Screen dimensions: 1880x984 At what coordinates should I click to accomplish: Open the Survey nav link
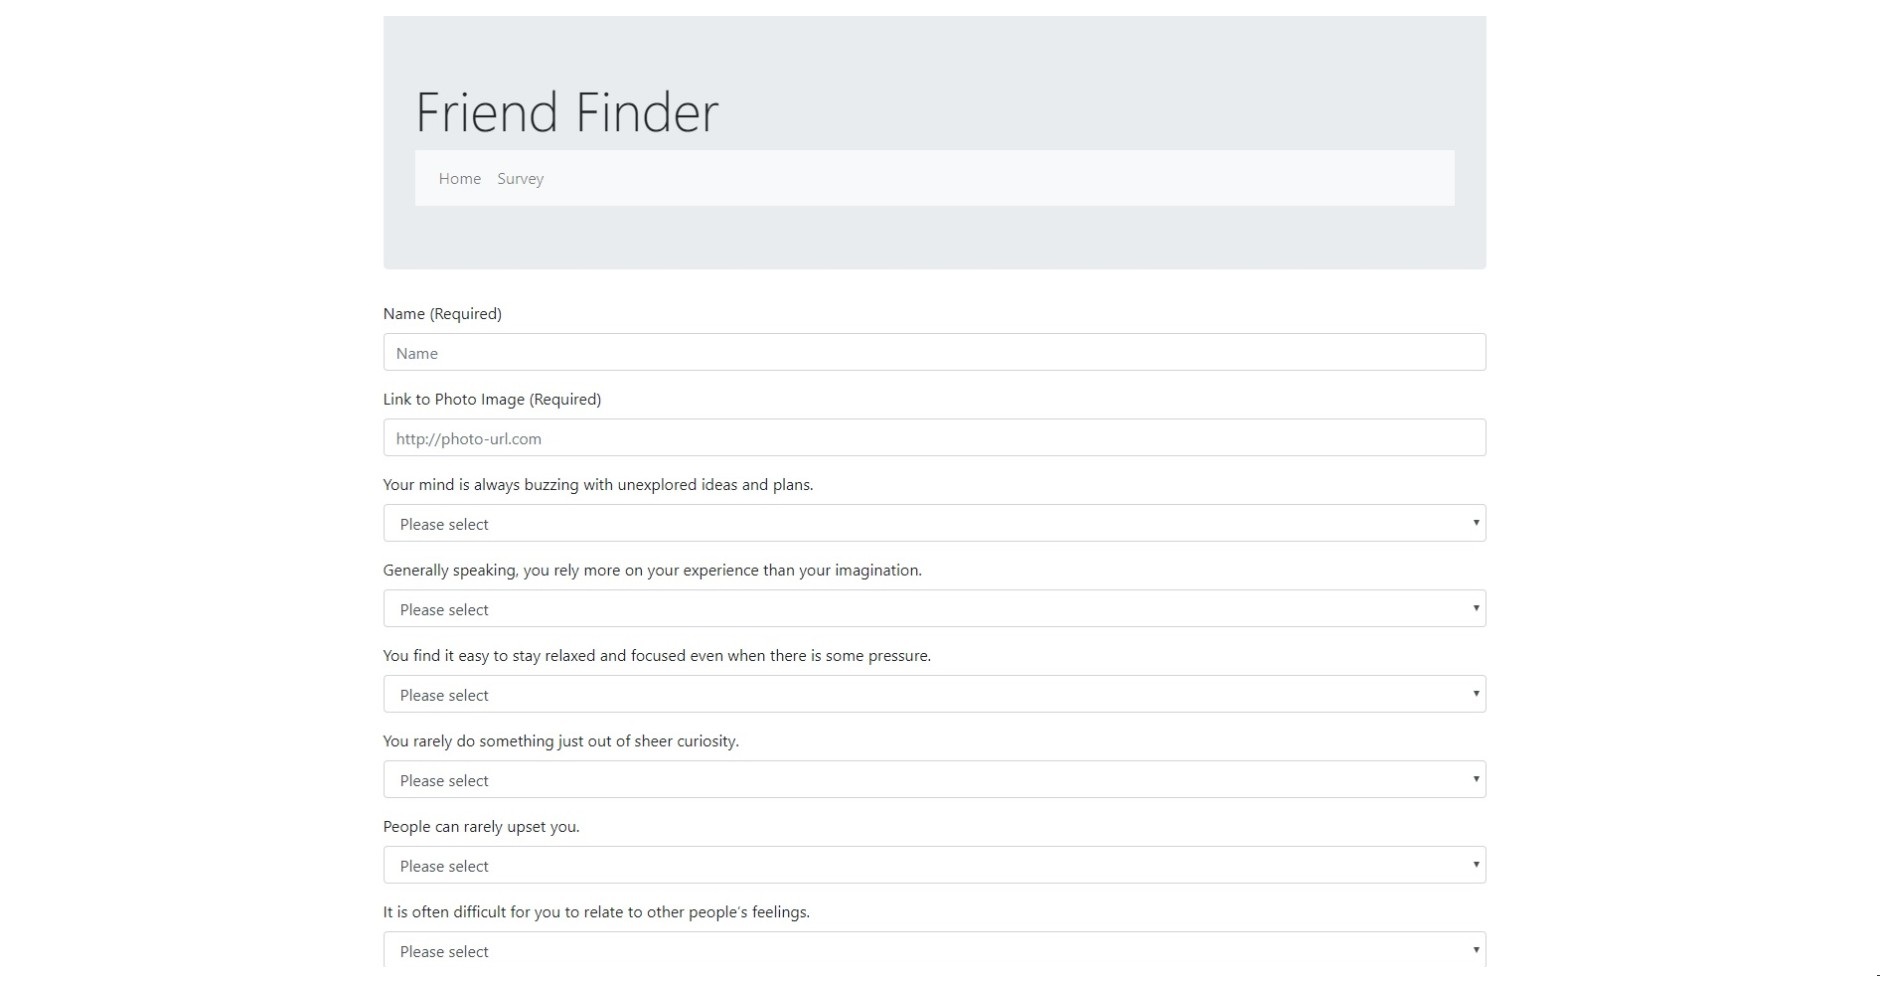click(520, 179)
